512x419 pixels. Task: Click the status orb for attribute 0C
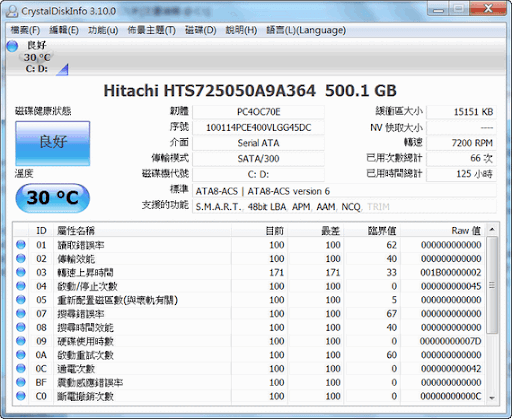point(21,368)
